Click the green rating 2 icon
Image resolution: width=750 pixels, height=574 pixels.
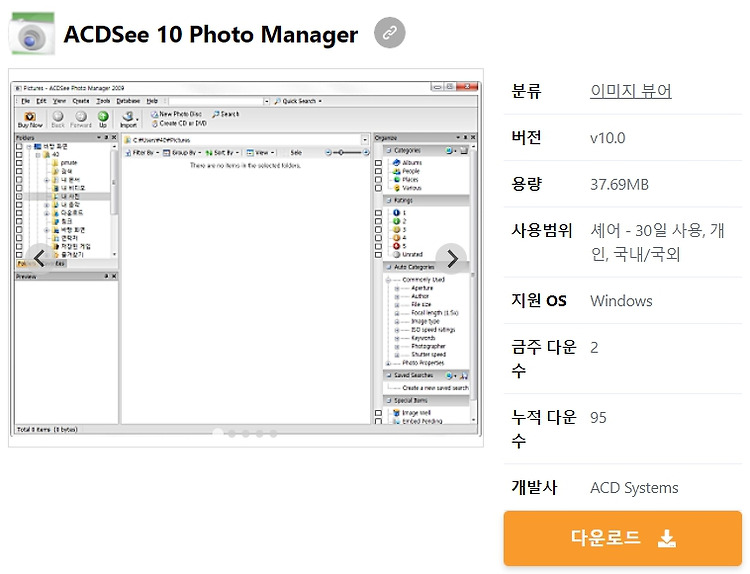tap(396, 221)
